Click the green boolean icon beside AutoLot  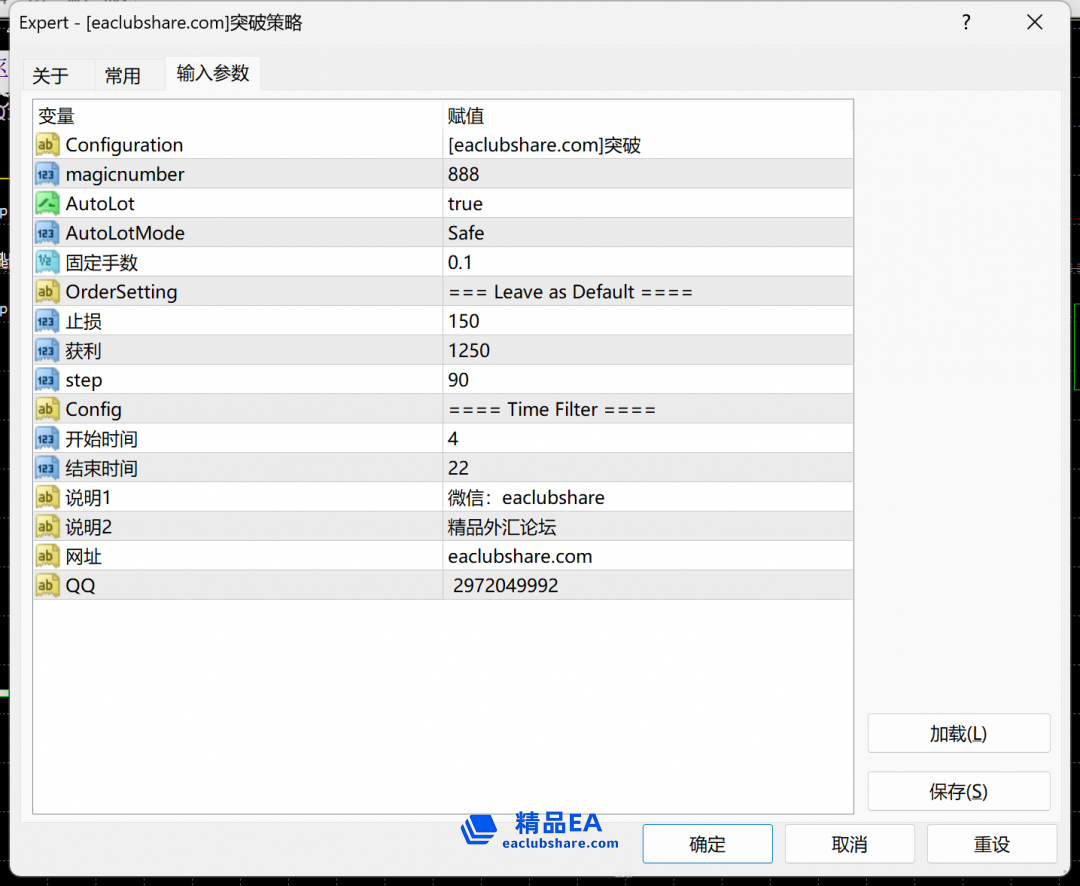coord(47,203)
